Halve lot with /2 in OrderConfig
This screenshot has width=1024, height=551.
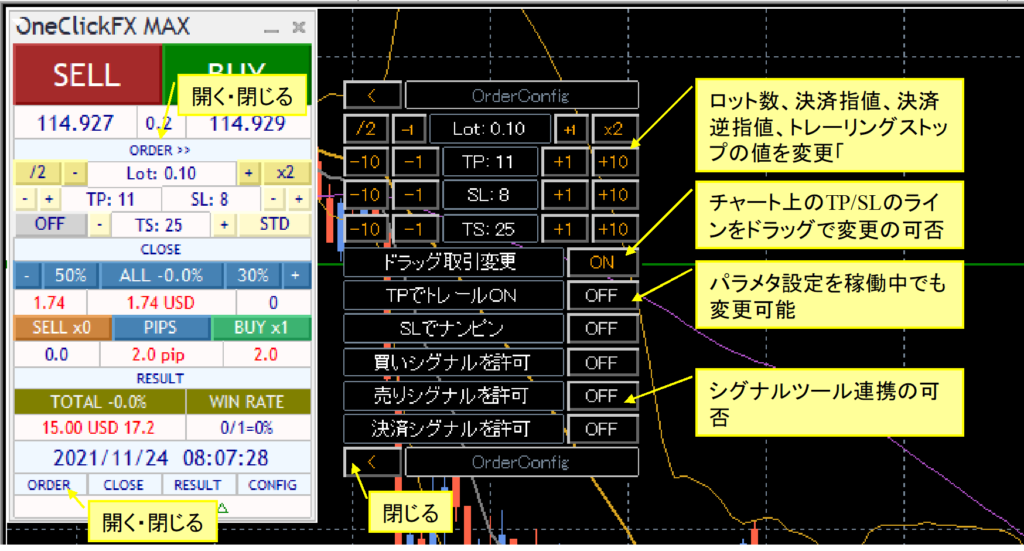point(366,129)
